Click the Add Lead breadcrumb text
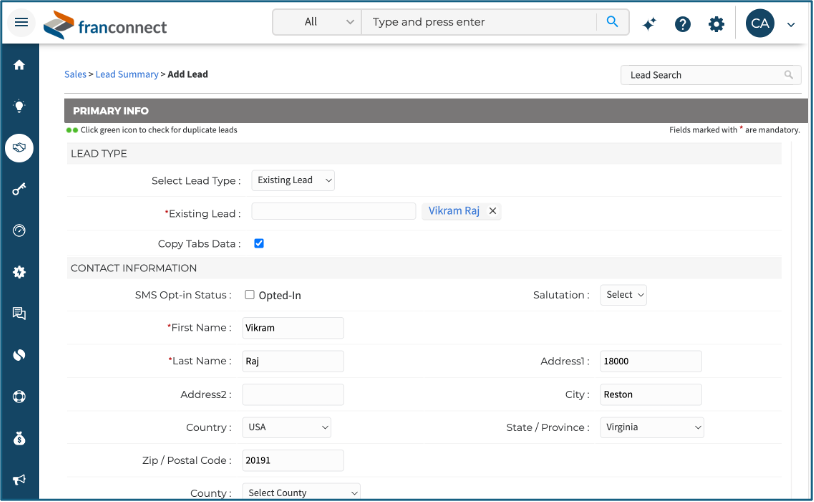814x502 pixels. 187,74
